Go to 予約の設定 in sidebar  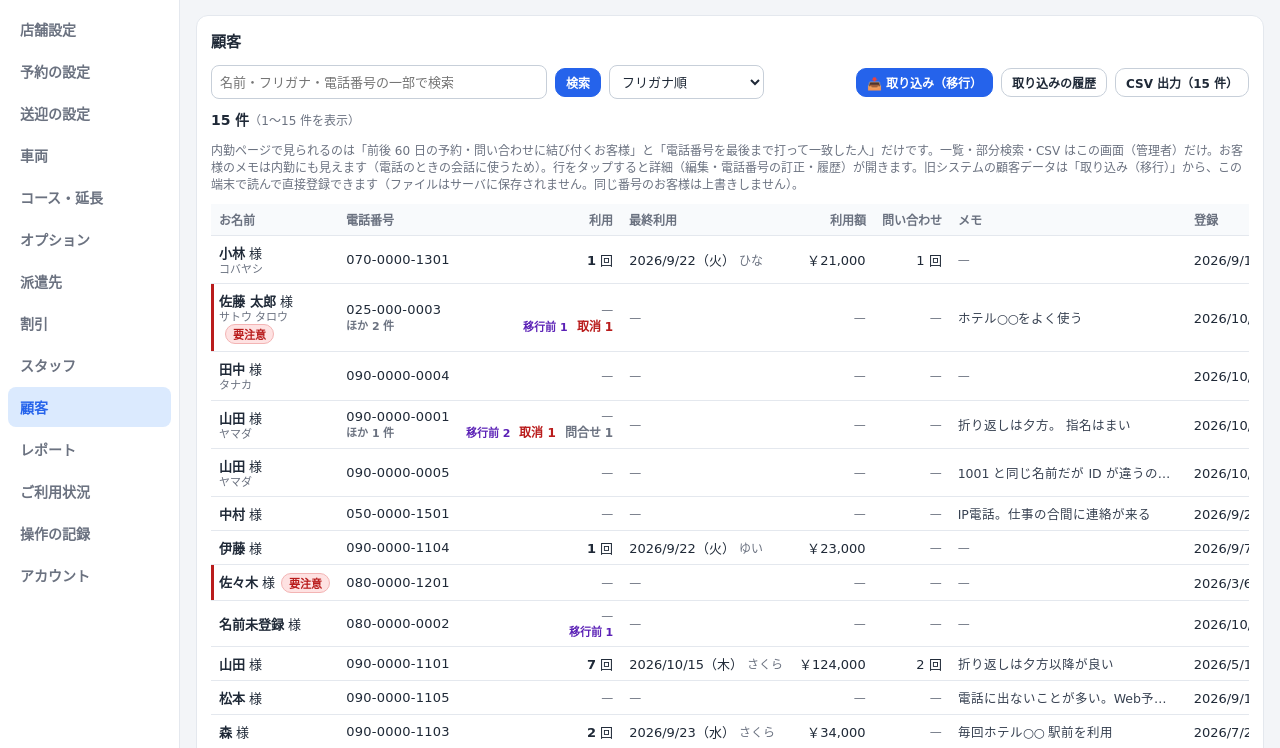tap(89, 72)
